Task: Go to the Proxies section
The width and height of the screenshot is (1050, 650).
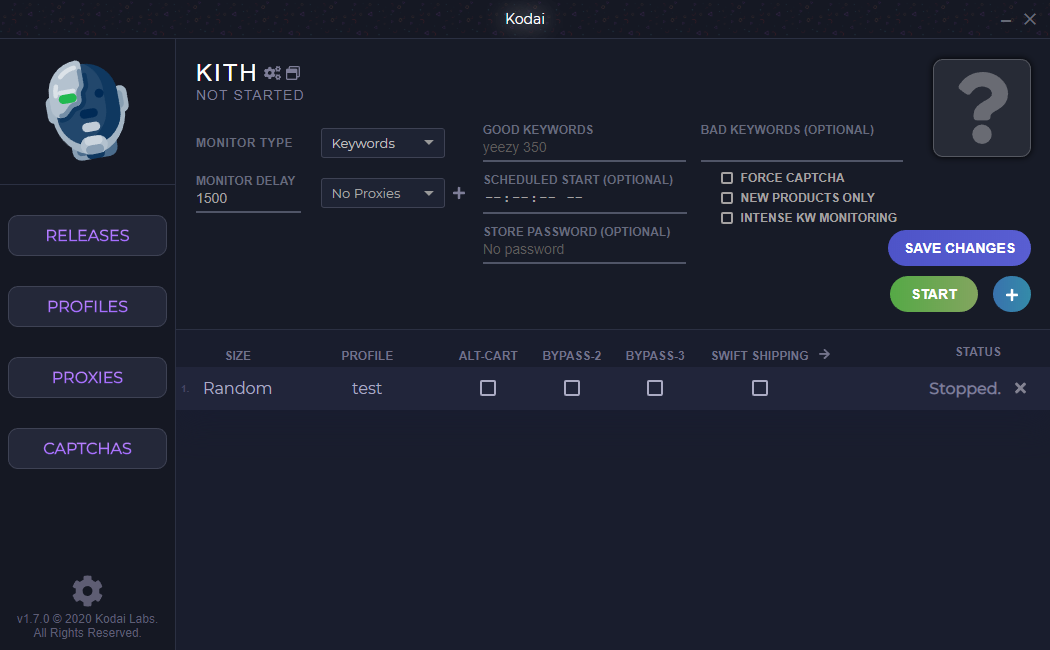Action: coord(88,378)
